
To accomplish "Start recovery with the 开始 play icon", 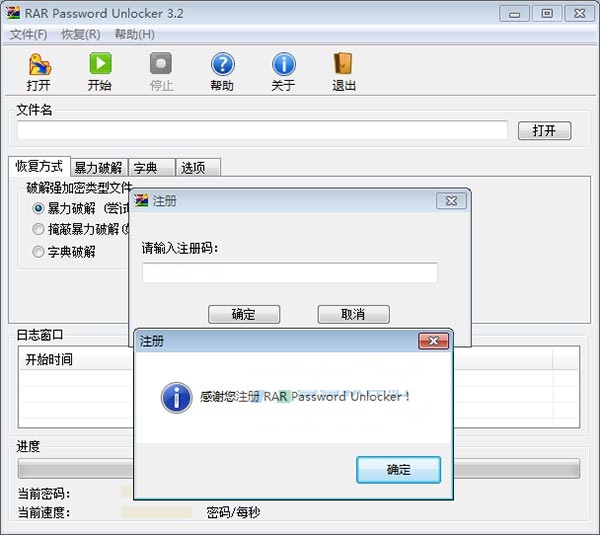I will tap(100, 63).
